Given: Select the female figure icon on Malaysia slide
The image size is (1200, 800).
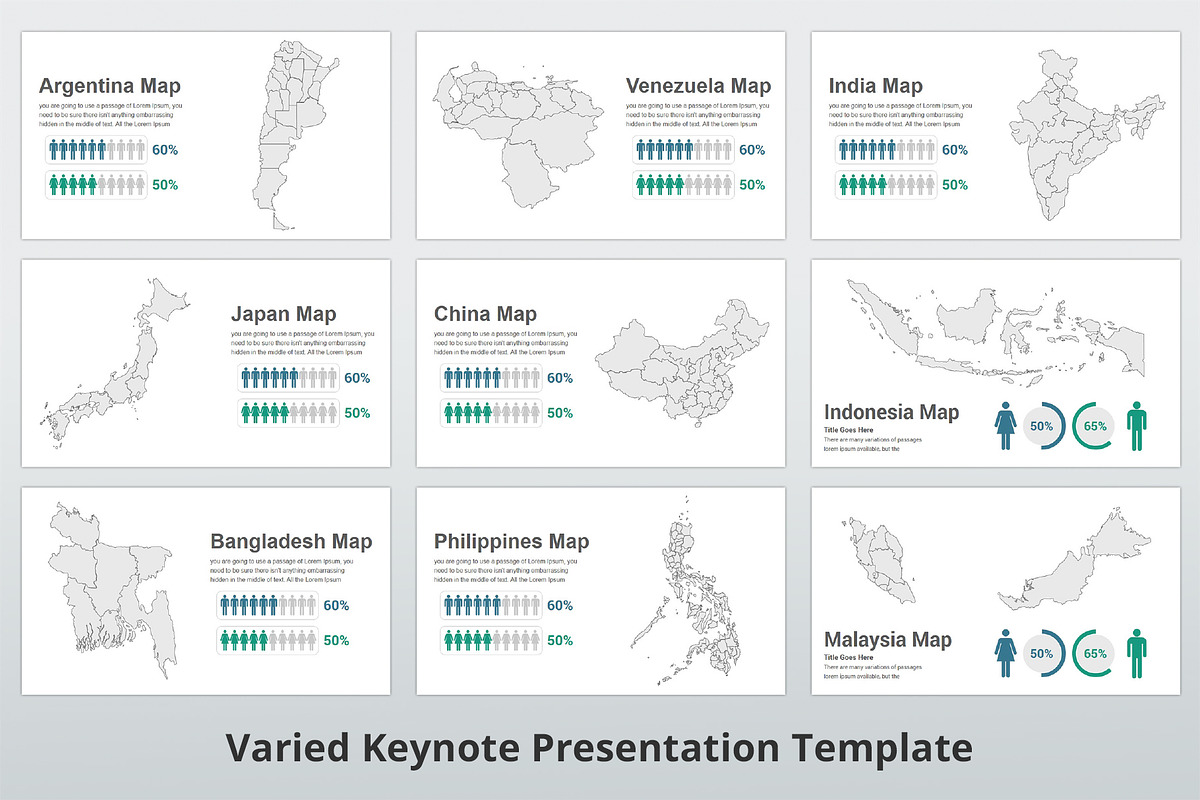Looking at the screenshot, I should [x=1005, y=653].
